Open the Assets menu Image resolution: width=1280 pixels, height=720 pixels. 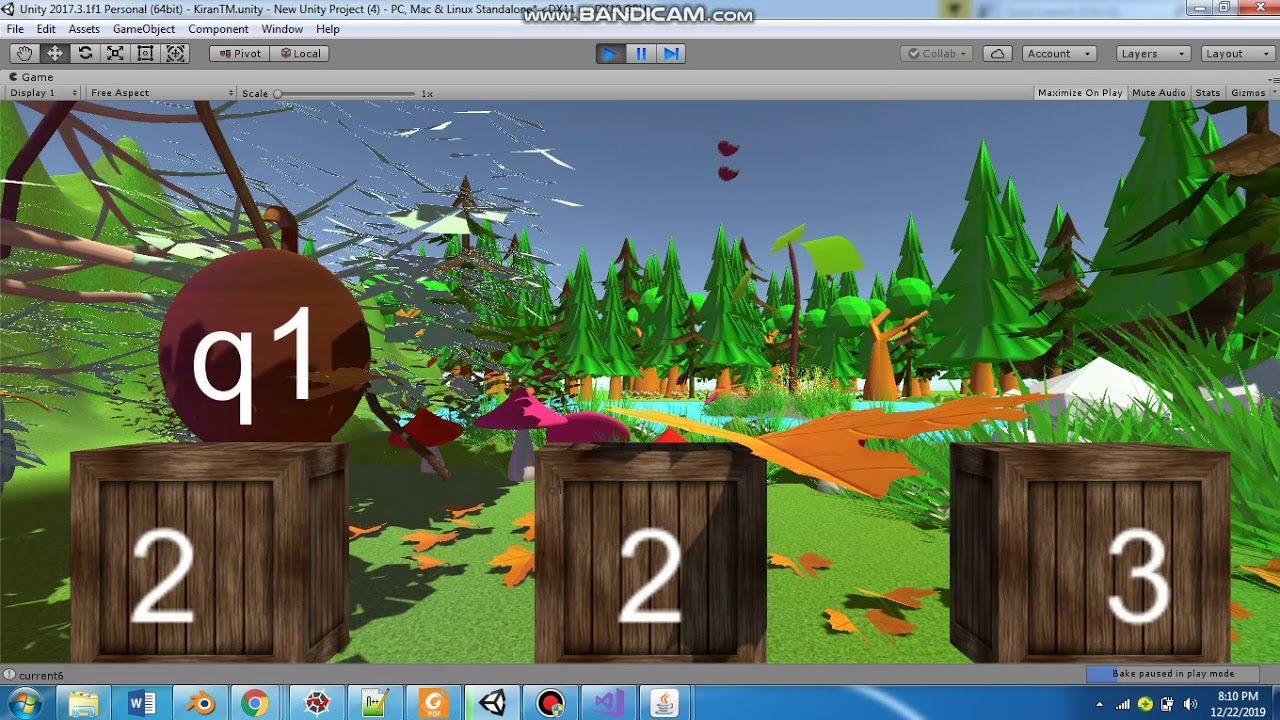point(84,29)
